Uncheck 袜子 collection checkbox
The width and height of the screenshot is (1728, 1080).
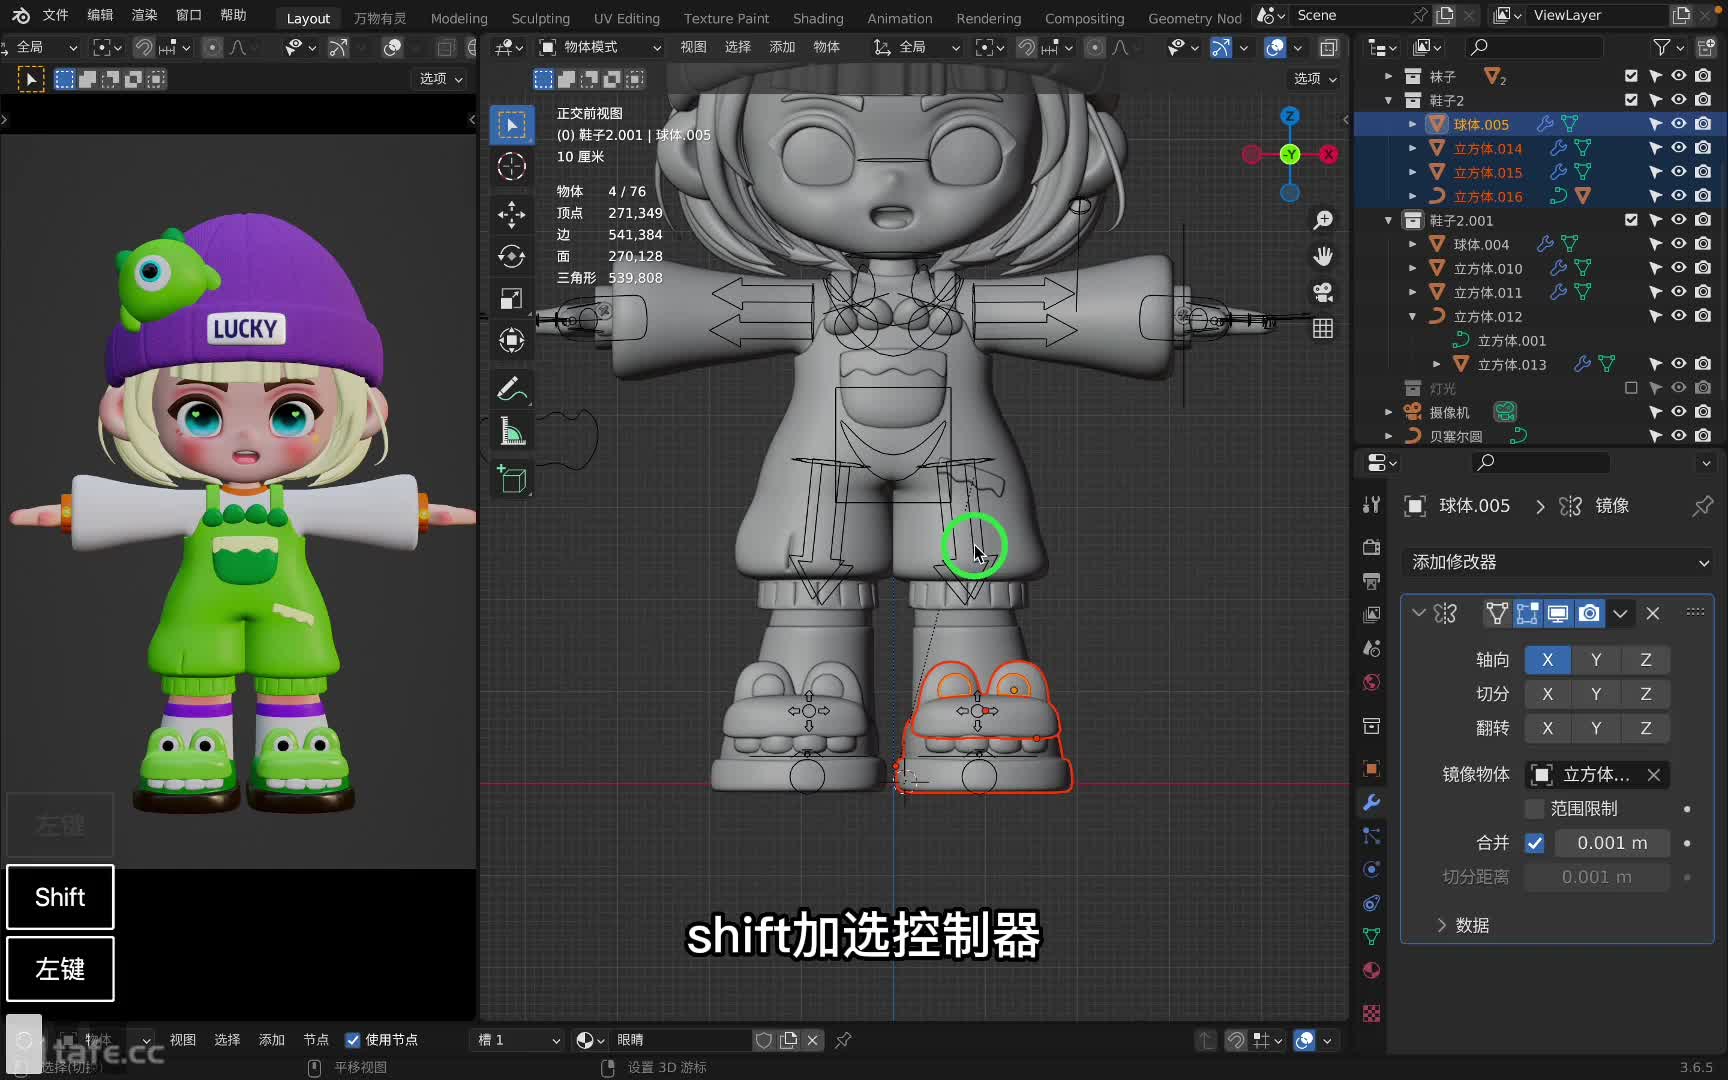1631,76
